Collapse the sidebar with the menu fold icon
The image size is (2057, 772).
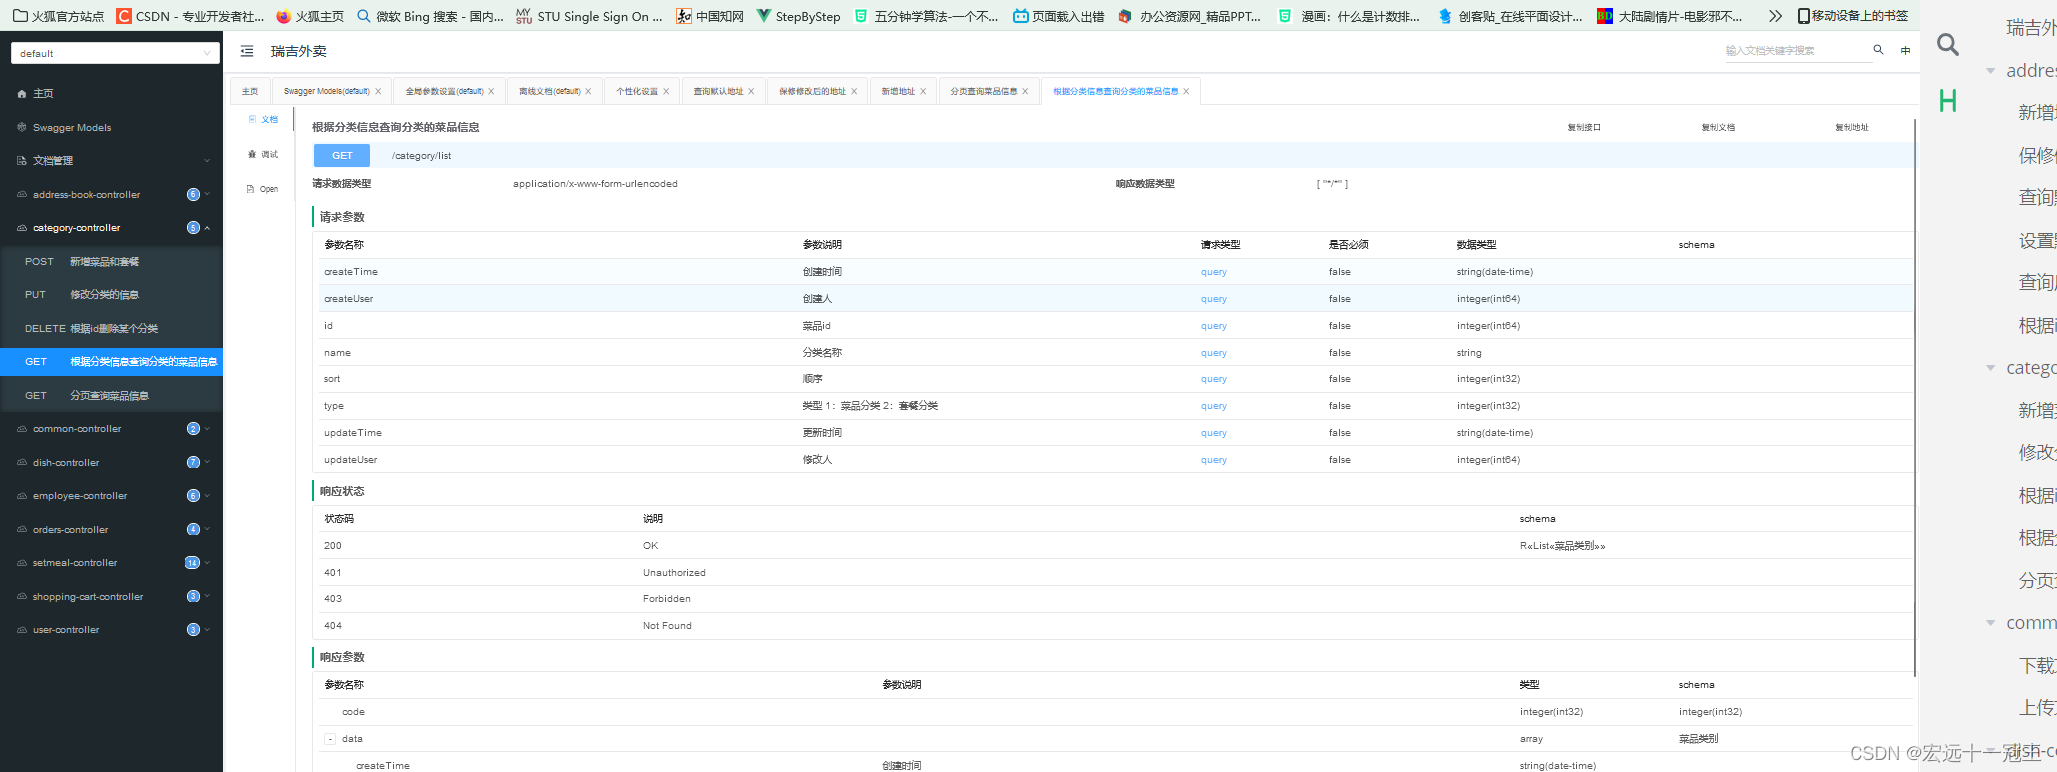click(x=247, y=51)
